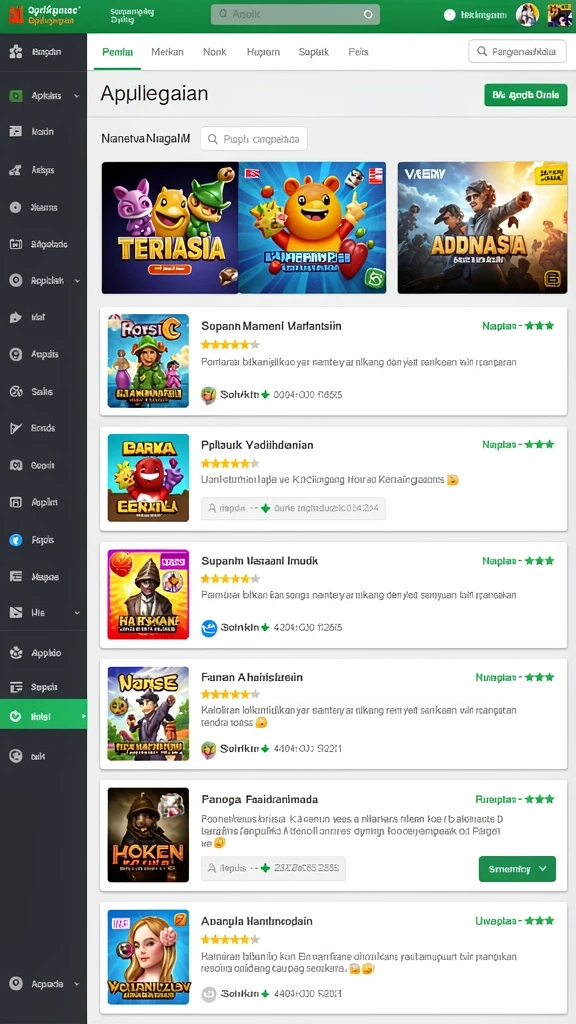The width and height of the screenshot is (576, 1024).
Task: Switch to the Suplak tab
Action: (x=313, y=52)
